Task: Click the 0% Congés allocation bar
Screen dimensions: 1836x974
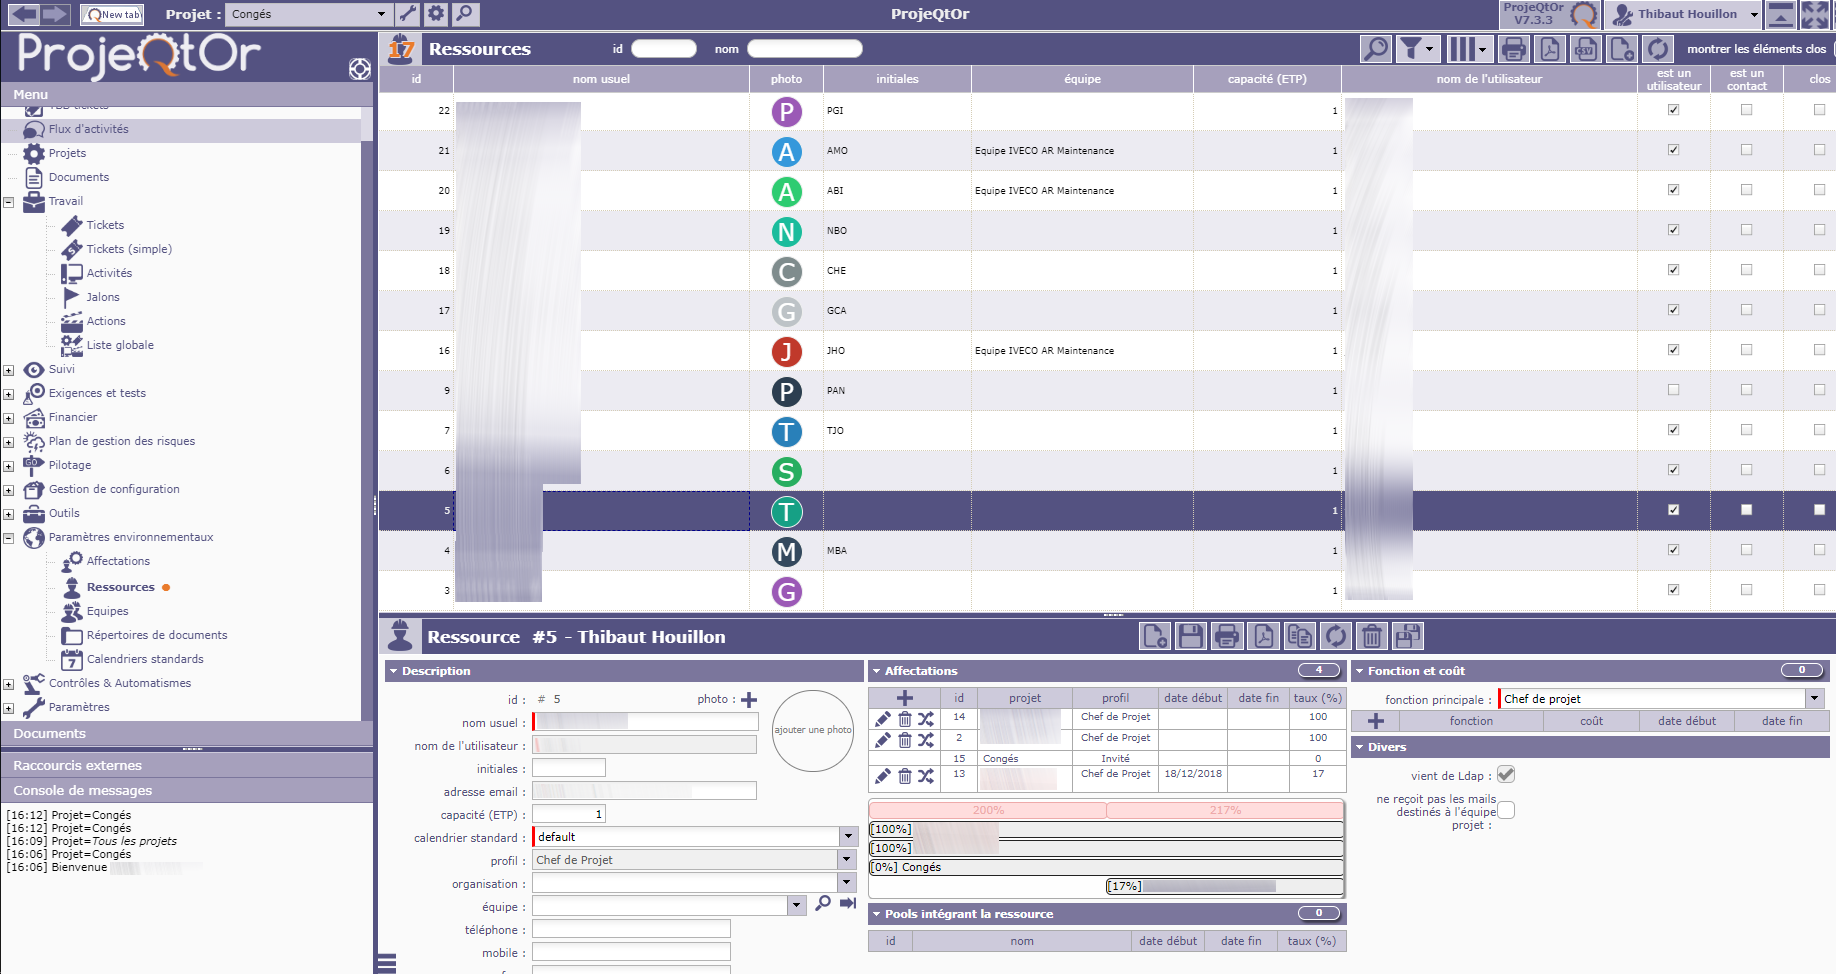Action: tap(1106, 867)
